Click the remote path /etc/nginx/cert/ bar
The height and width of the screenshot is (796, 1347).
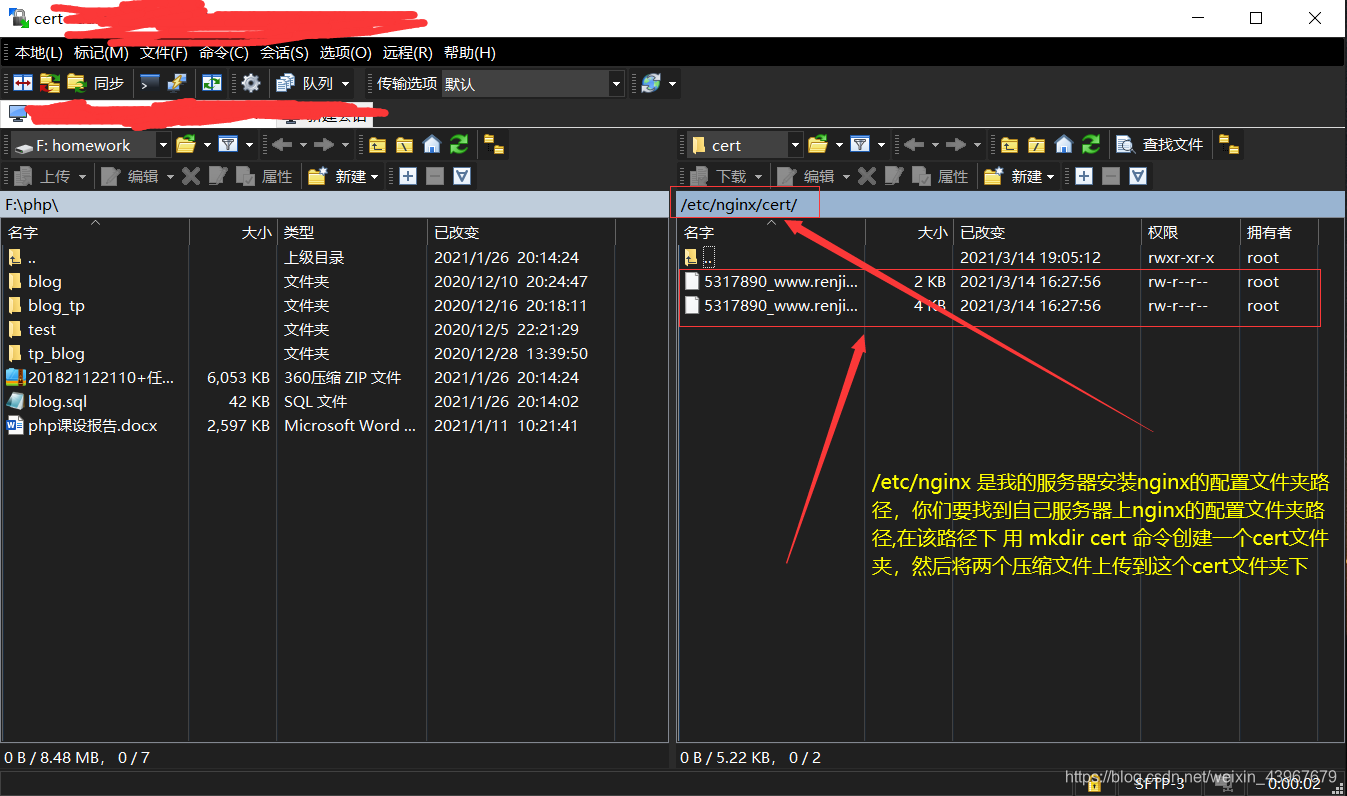[x=1009, y=204]
